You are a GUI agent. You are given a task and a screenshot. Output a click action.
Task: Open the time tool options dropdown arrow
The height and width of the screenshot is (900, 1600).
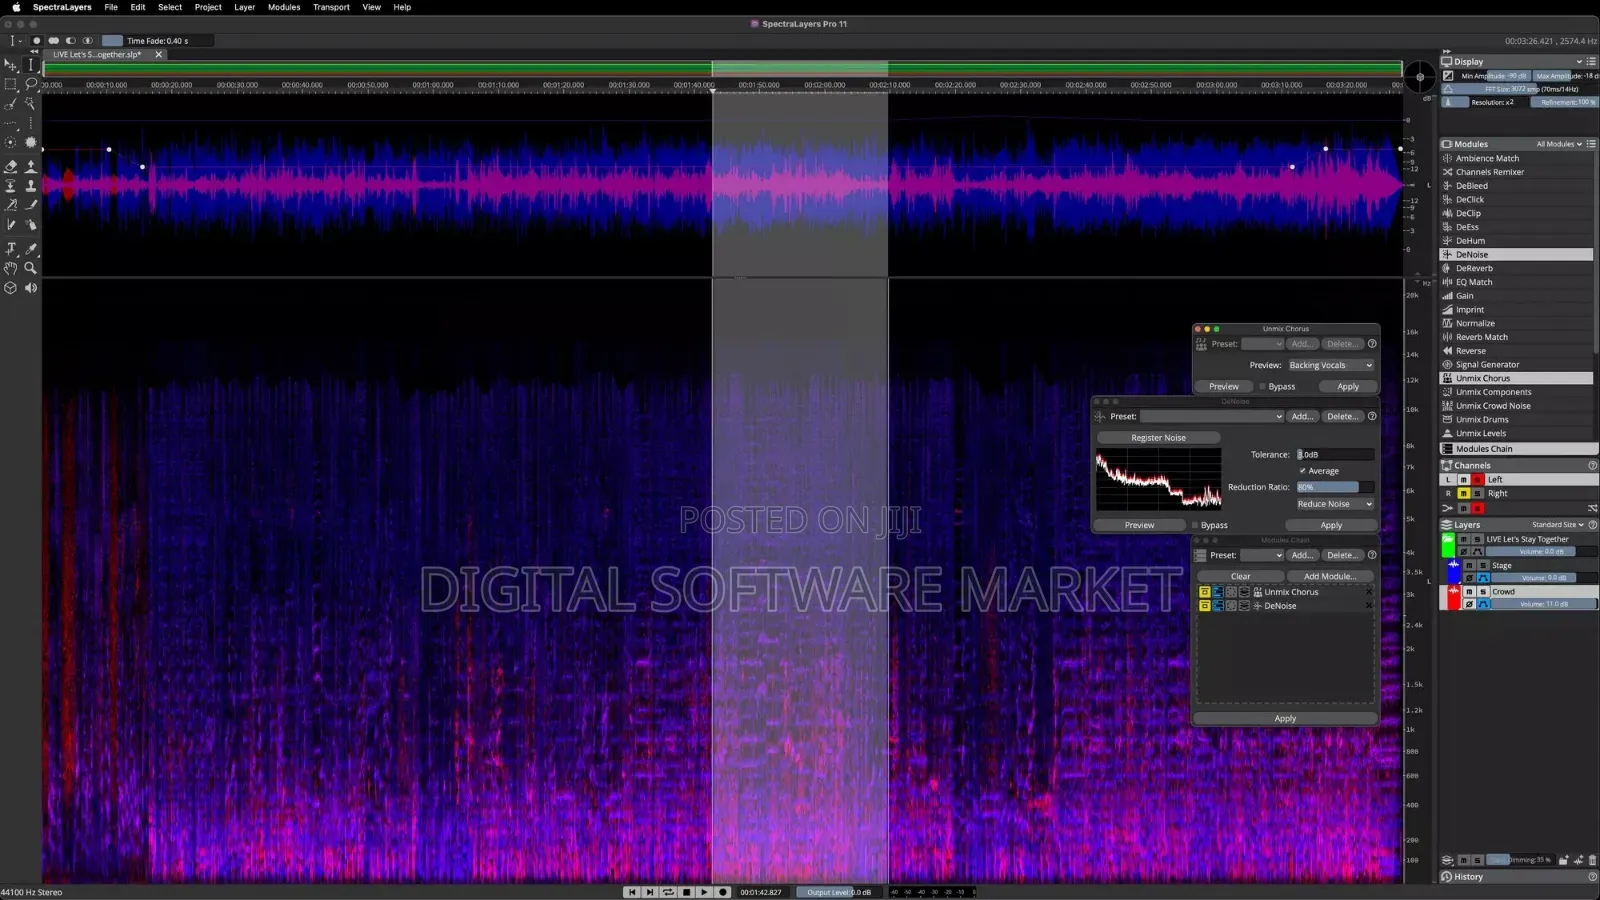click(20, 41)
